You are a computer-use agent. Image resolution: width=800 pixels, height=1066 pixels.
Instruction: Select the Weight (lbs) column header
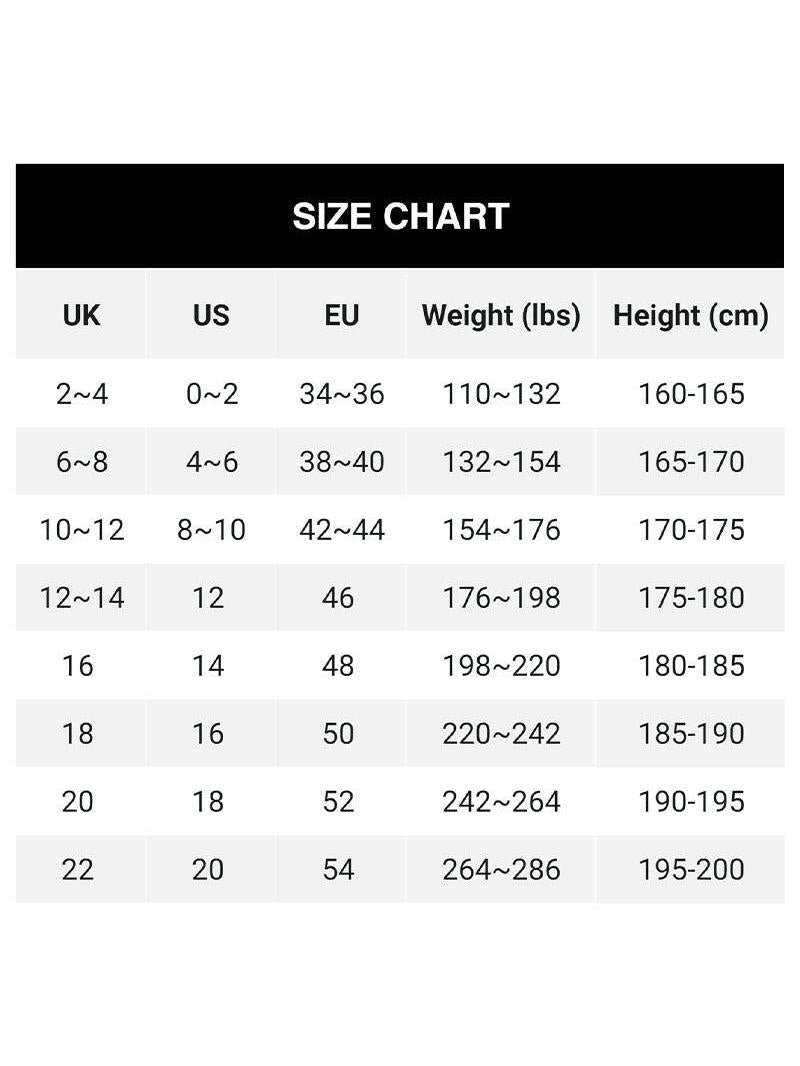[x=501, y=315]
